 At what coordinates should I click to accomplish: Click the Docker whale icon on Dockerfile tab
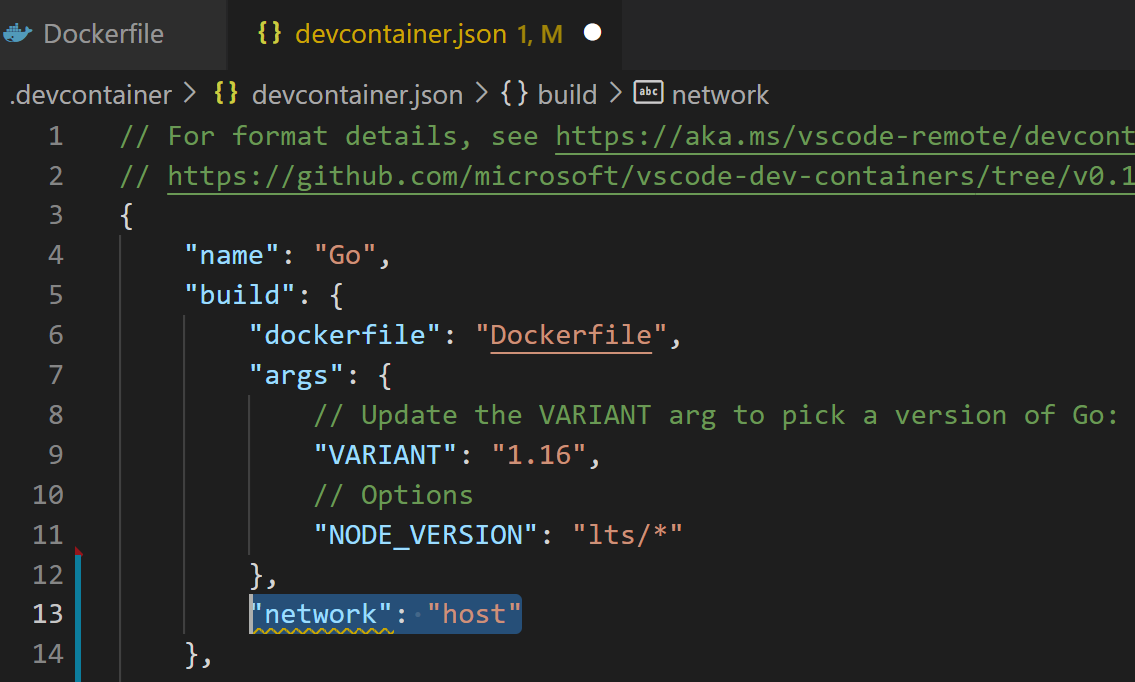coord(18,33)
